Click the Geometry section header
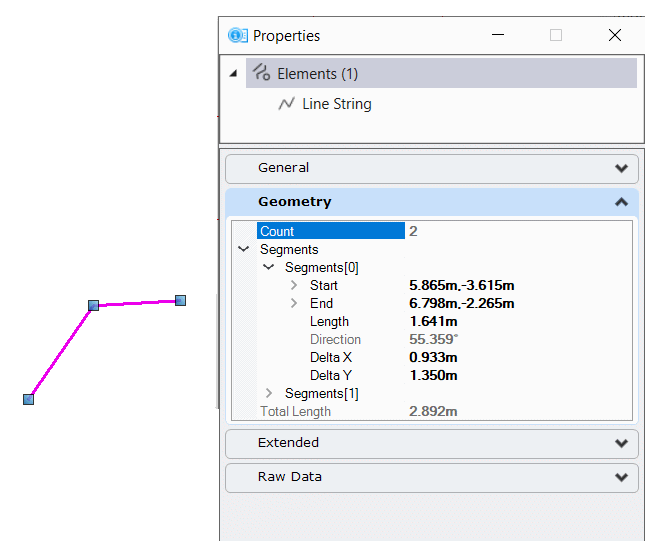Screen dimensions: 667x558 coord(432,202)
